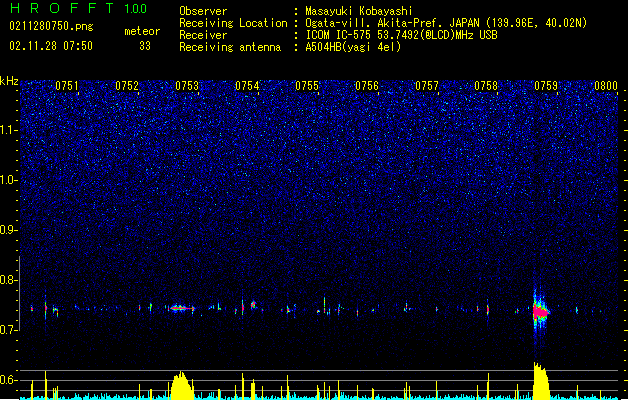
Task: Click the 0.8 kHz frequency axis label
Action: (9, 280)
